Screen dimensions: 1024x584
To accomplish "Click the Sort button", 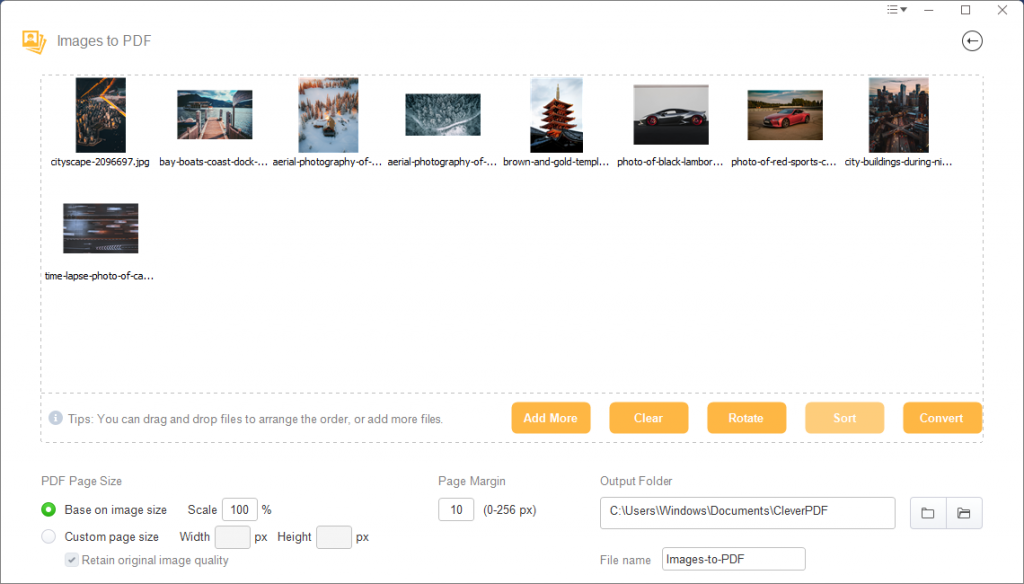I will coord(844,418).
